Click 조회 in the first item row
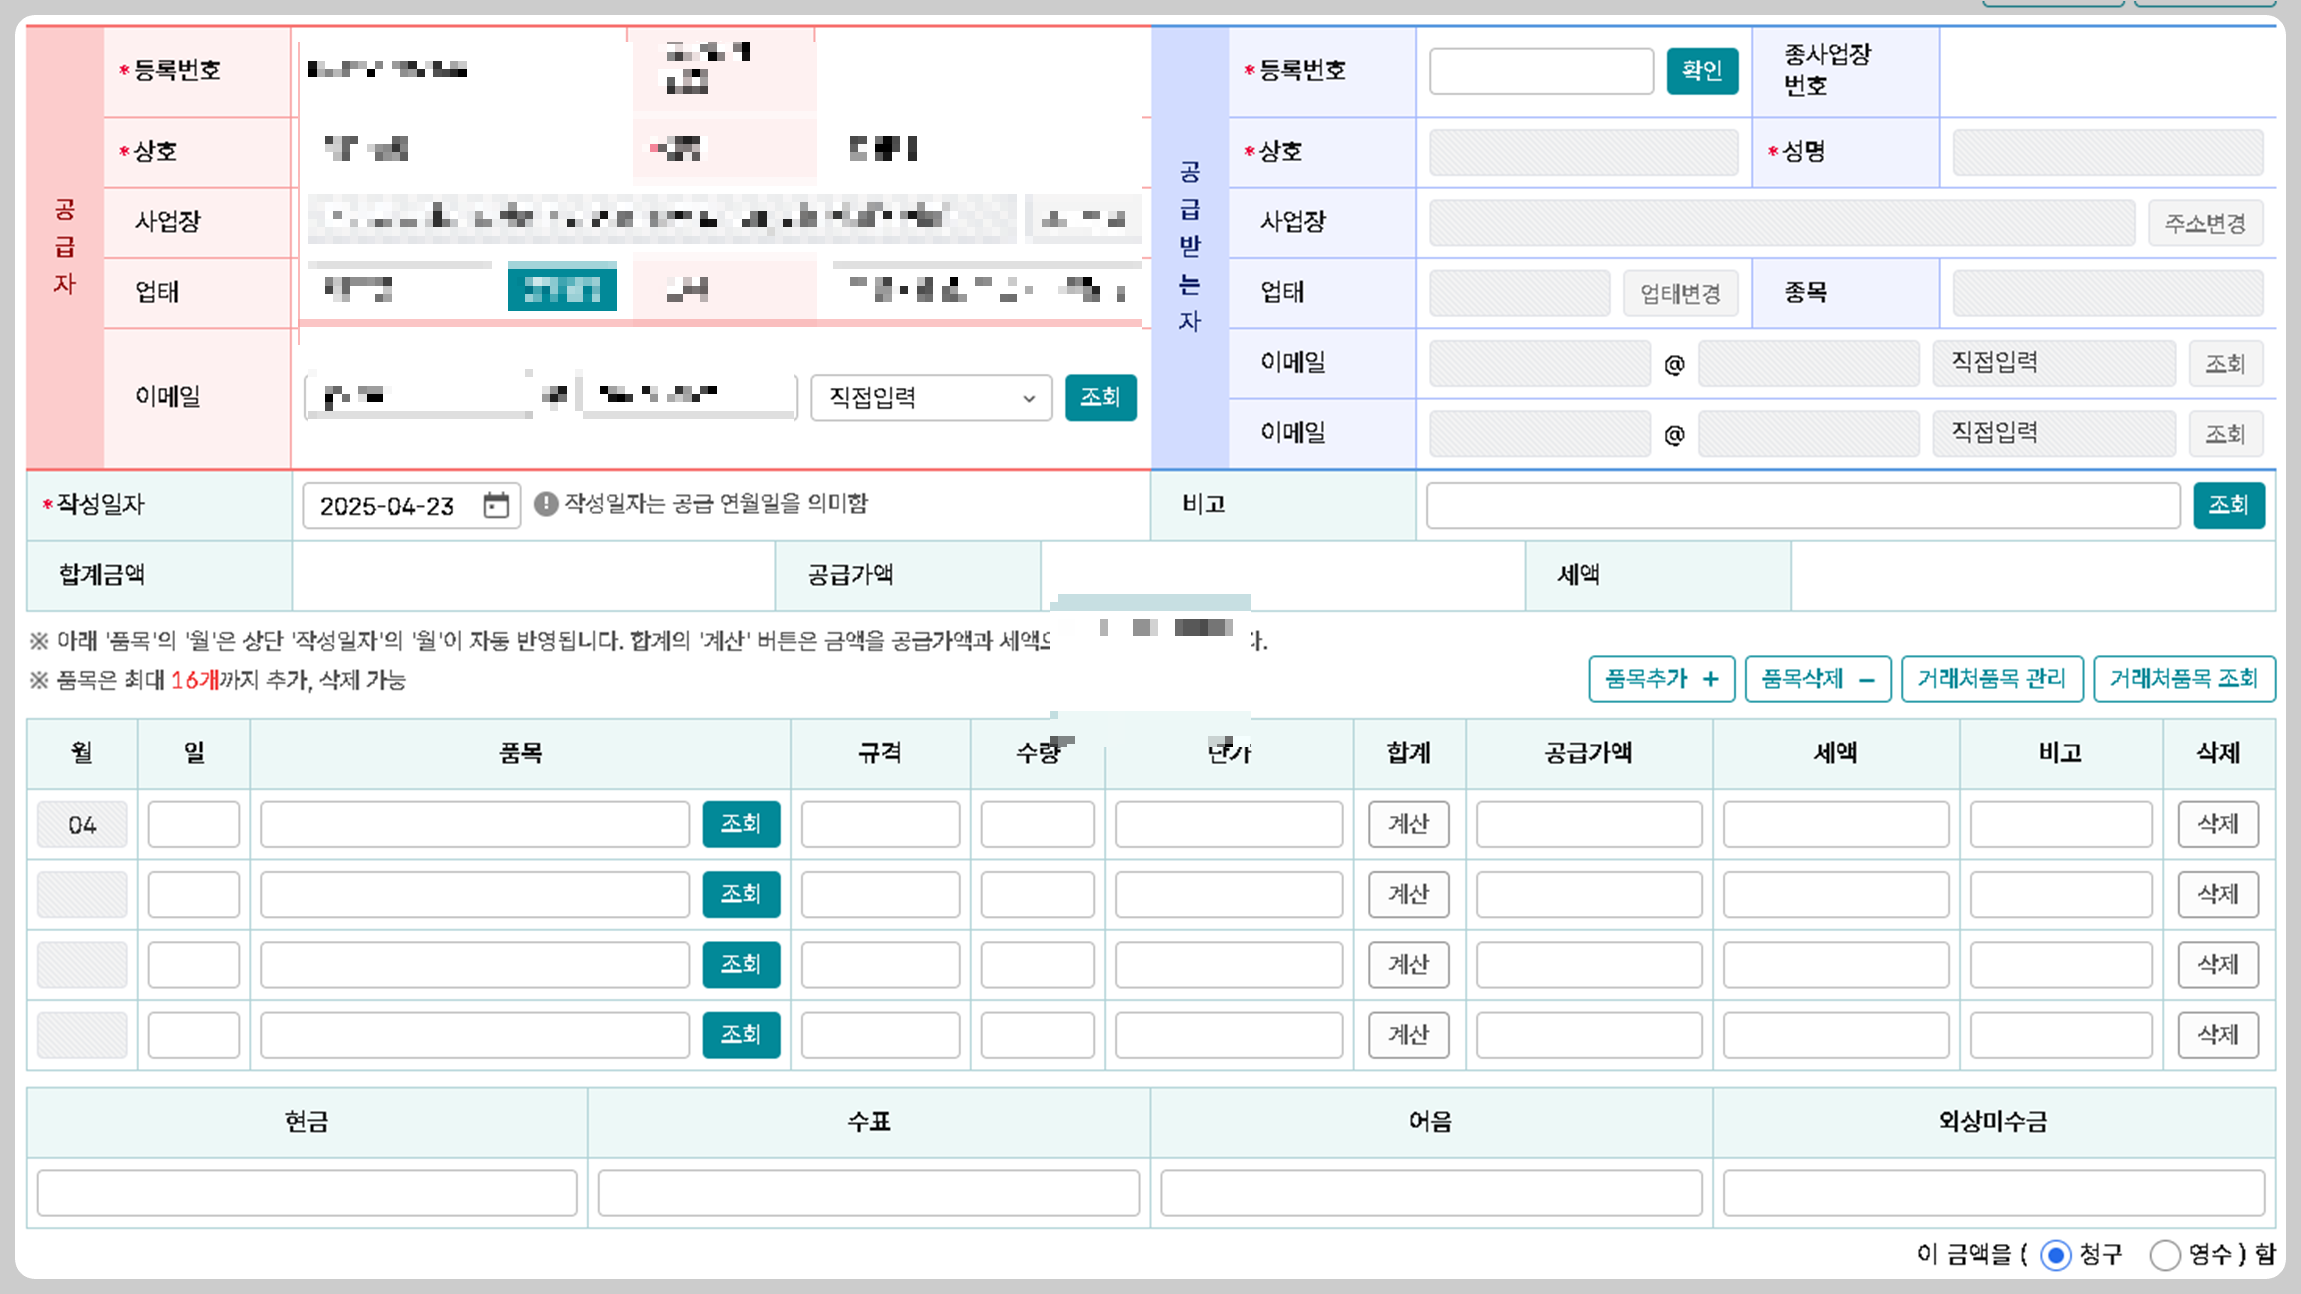 (x=740, y=824)
